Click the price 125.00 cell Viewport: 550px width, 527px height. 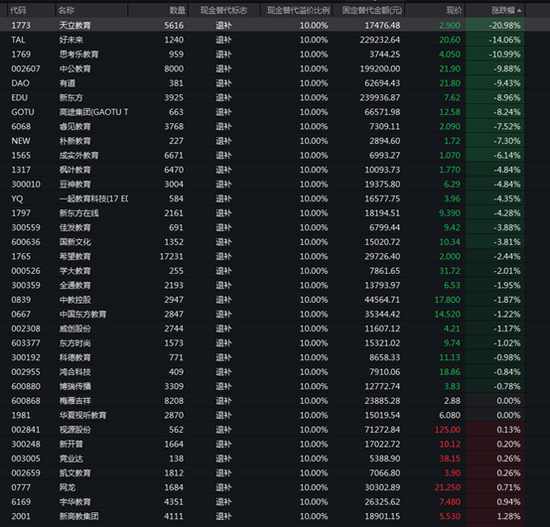448,429
